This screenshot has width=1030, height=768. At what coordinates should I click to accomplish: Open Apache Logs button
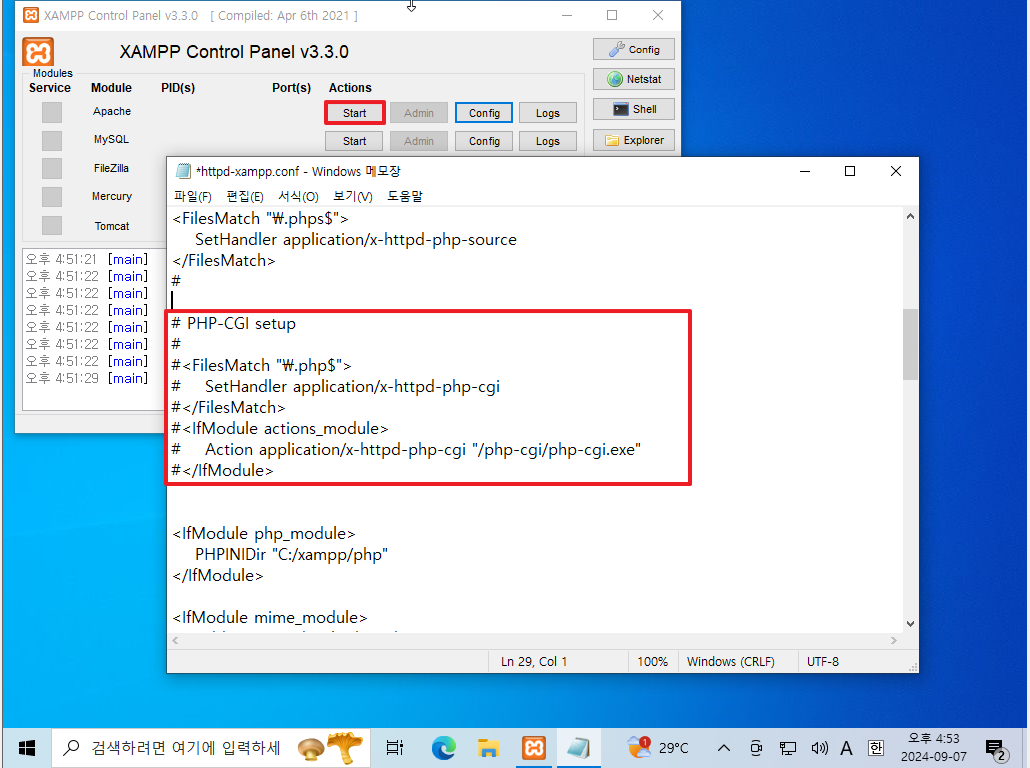[548, 113]
